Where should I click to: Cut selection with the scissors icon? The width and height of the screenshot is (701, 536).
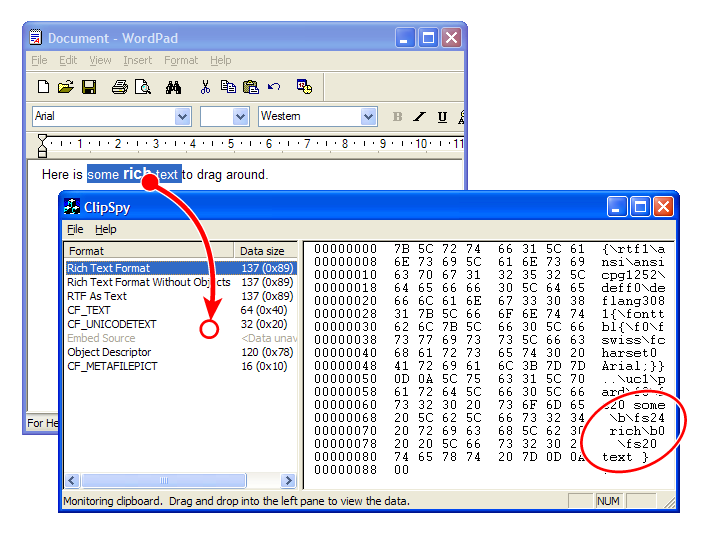click(x=205, y=87)
